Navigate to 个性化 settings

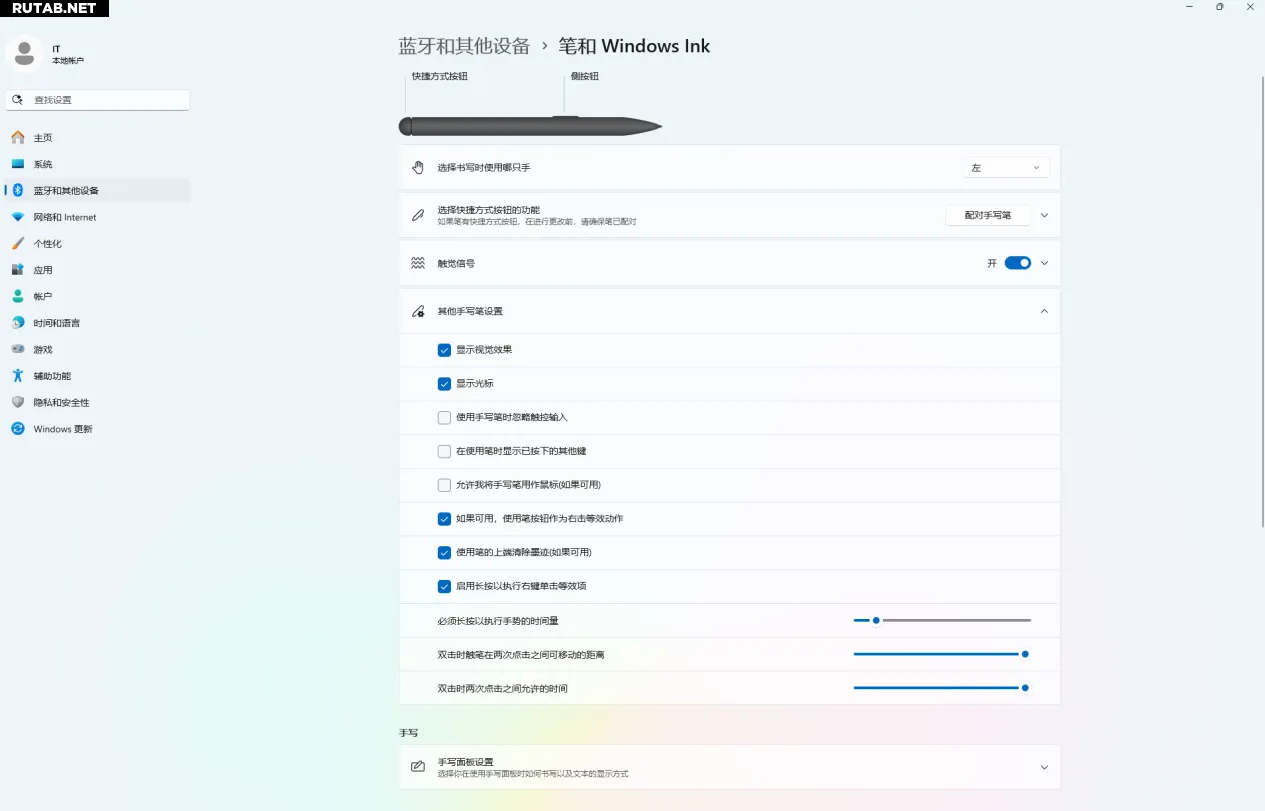97,243
